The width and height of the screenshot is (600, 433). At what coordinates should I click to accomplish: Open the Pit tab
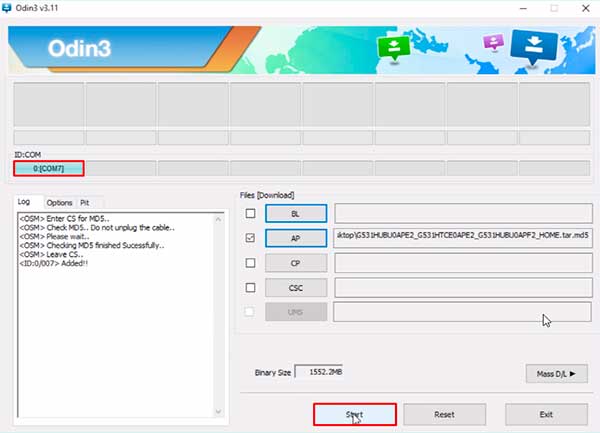pyautogui.click(x=85, y=203)
